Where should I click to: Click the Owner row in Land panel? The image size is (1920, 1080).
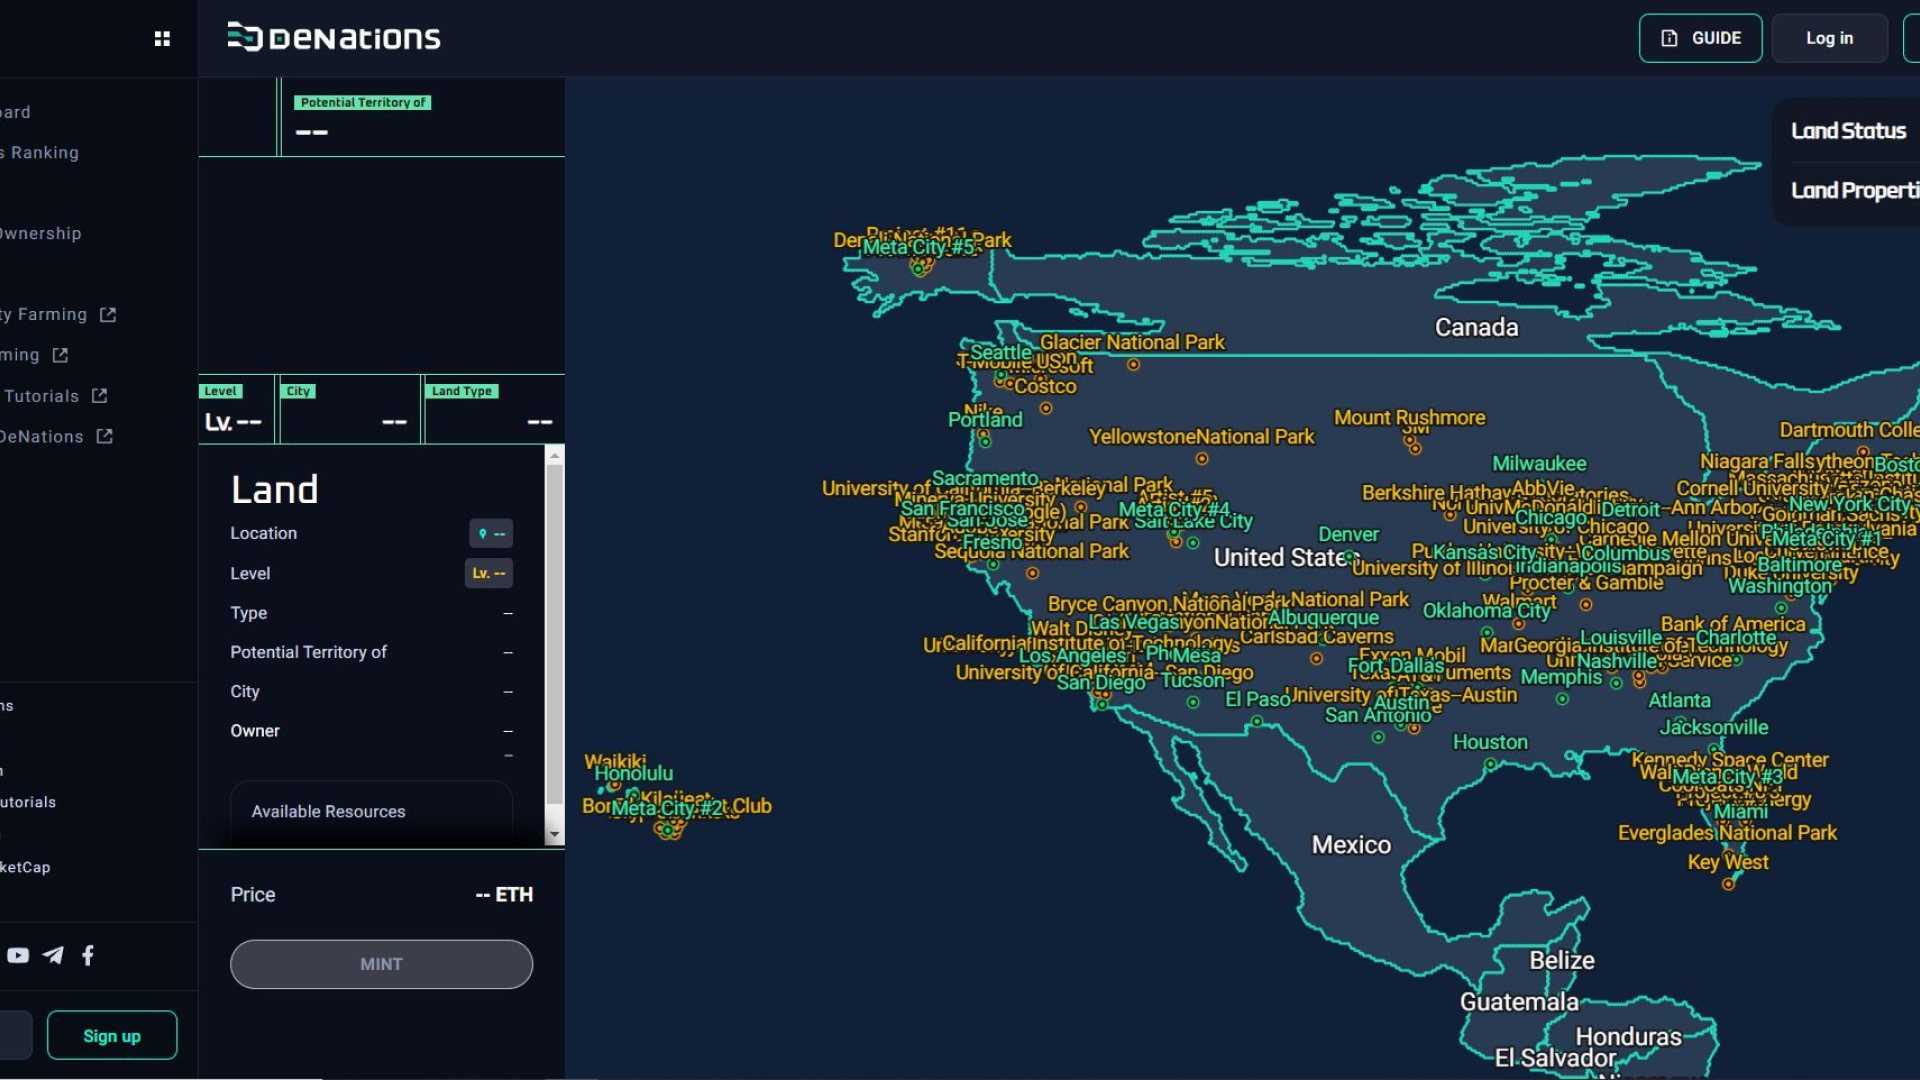click(x=371, y=731)
